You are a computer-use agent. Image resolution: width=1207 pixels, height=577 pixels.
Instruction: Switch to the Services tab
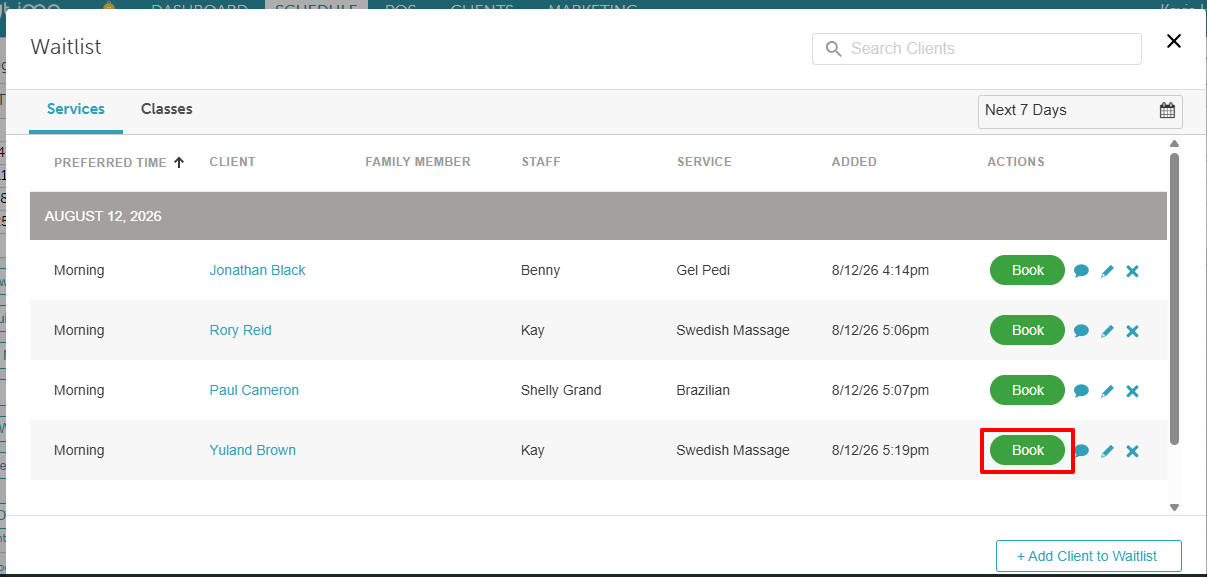click(x=76, y=109)
